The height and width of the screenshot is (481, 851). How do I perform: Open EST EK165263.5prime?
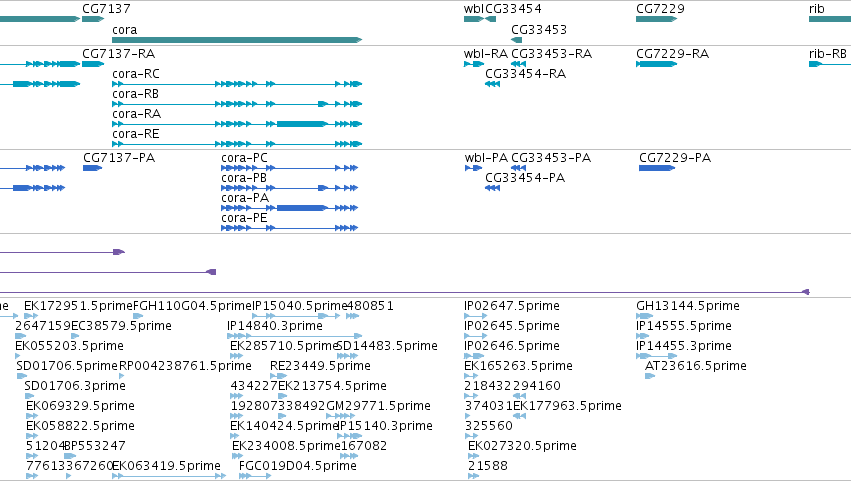click(x=518, y=366)
